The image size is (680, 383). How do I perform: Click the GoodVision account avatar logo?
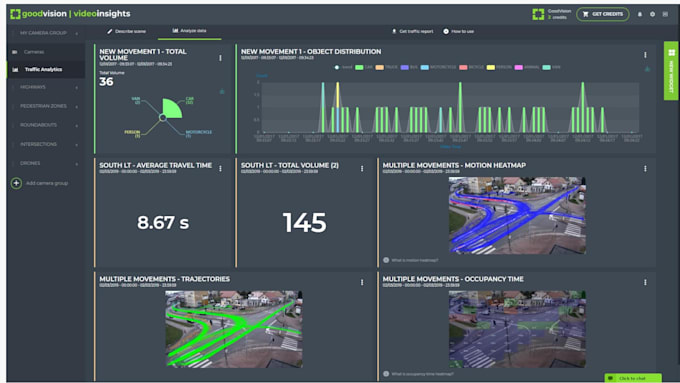(x=538, y=14)
